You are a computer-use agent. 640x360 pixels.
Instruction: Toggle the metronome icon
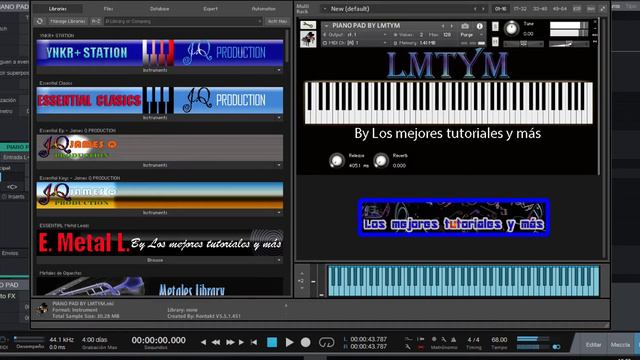[453, 340]
